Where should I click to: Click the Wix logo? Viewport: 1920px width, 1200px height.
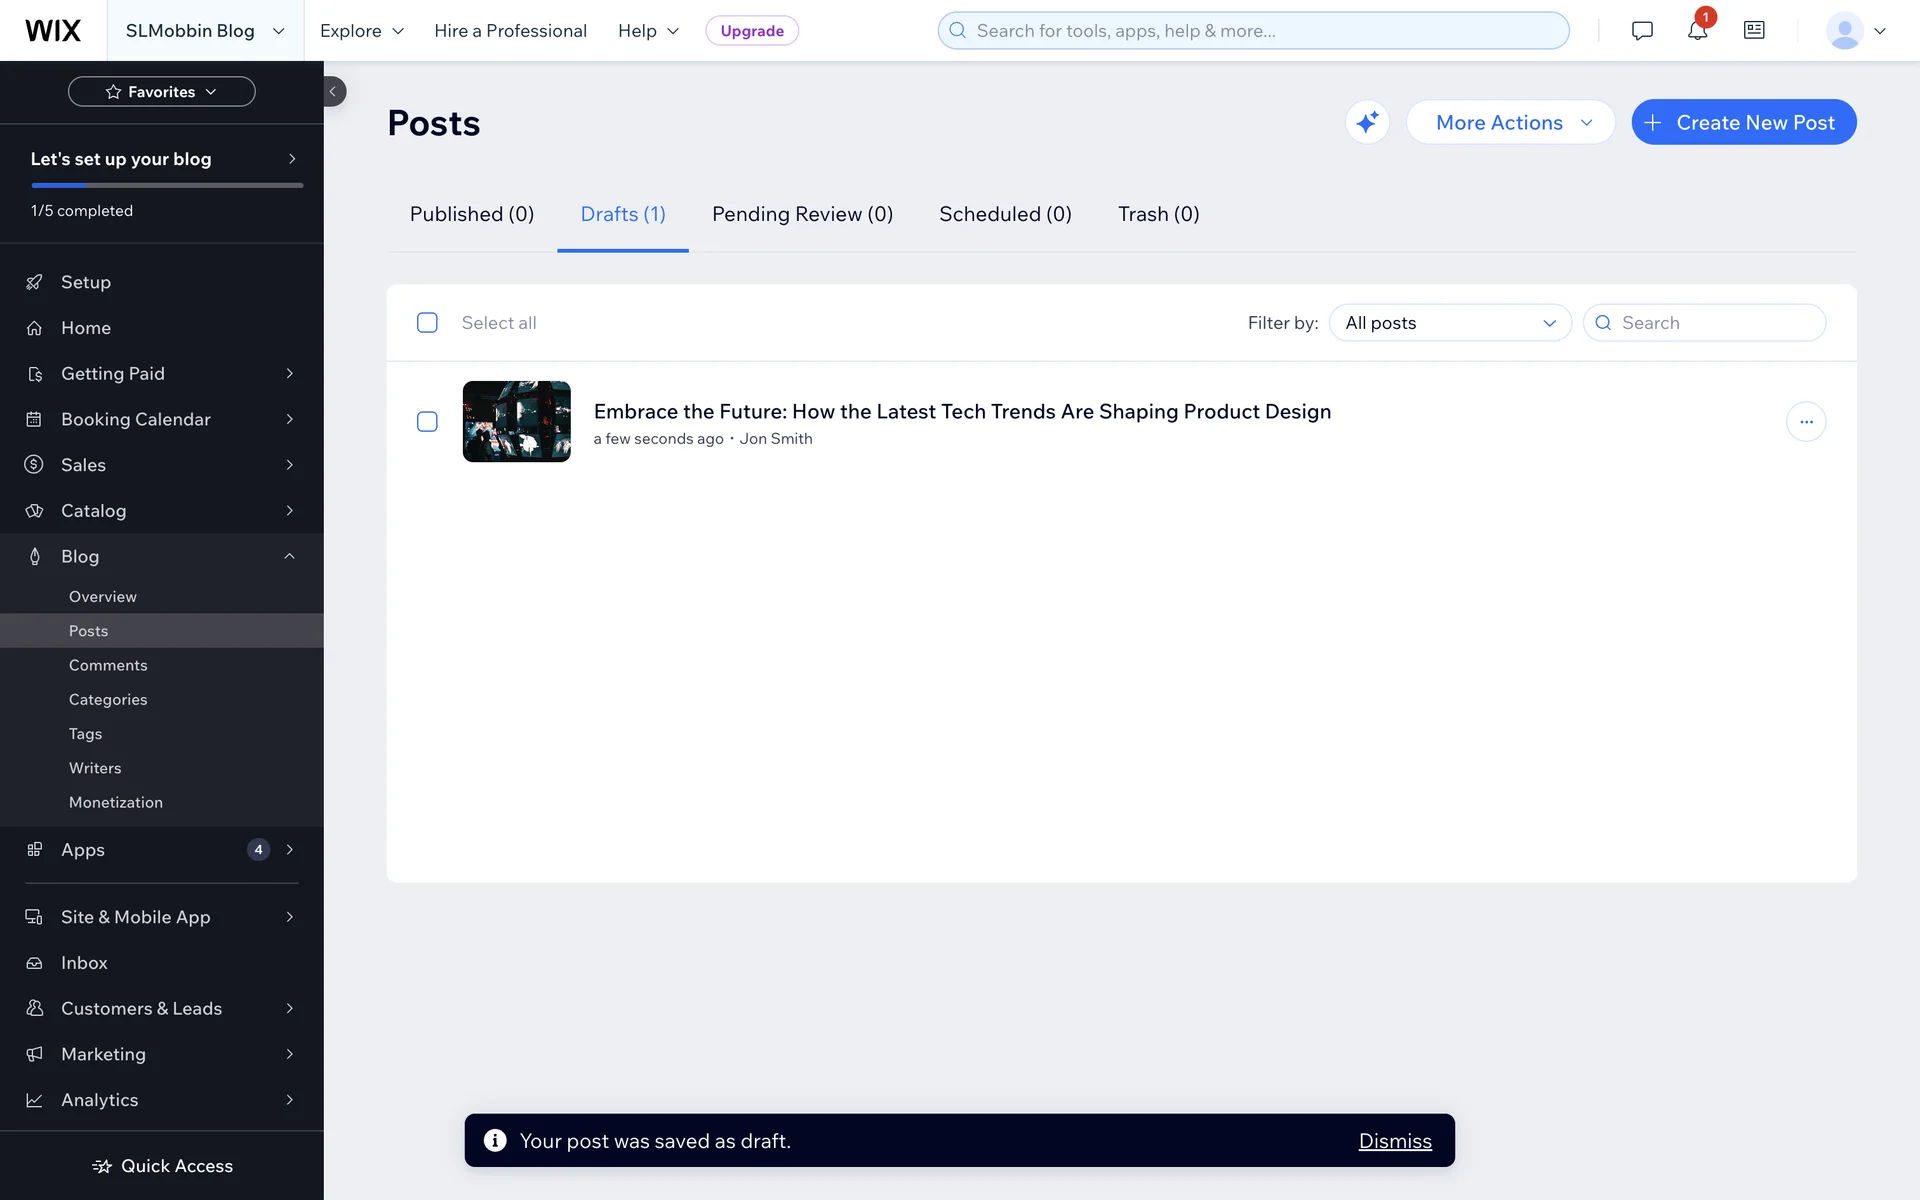(53, 30)
